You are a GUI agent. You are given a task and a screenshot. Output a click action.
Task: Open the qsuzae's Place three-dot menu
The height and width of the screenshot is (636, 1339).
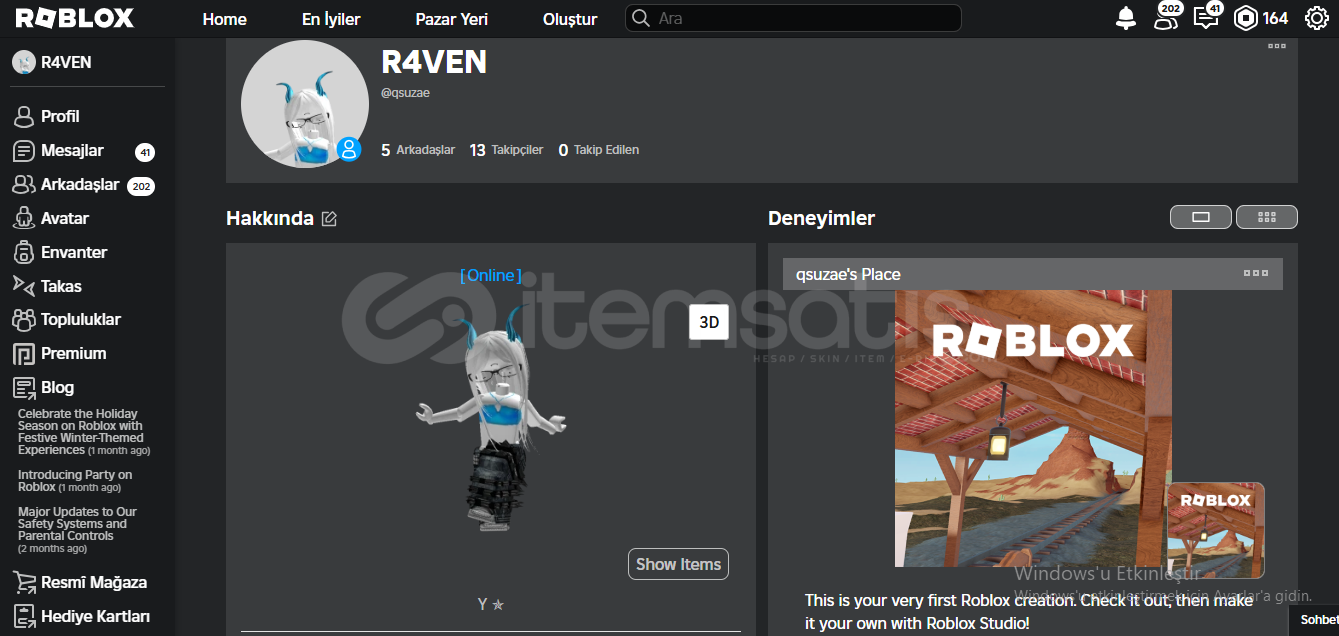(x=1256, y=274)
